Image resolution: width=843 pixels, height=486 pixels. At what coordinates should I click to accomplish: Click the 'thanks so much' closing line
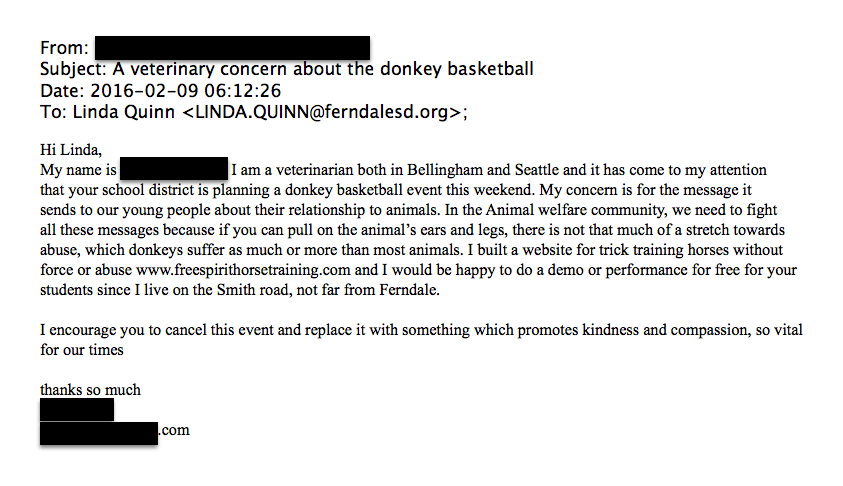point(90,390)
